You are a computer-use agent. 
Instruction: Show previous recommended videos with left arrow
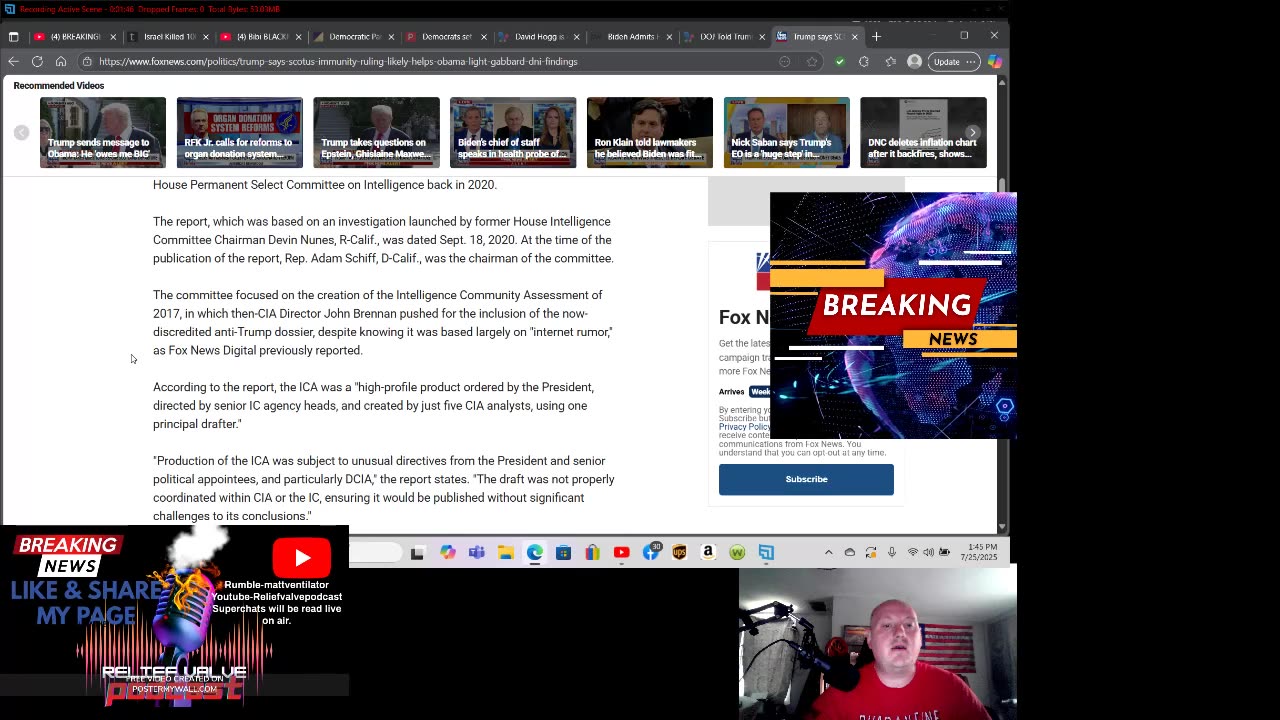click(21, 132)
